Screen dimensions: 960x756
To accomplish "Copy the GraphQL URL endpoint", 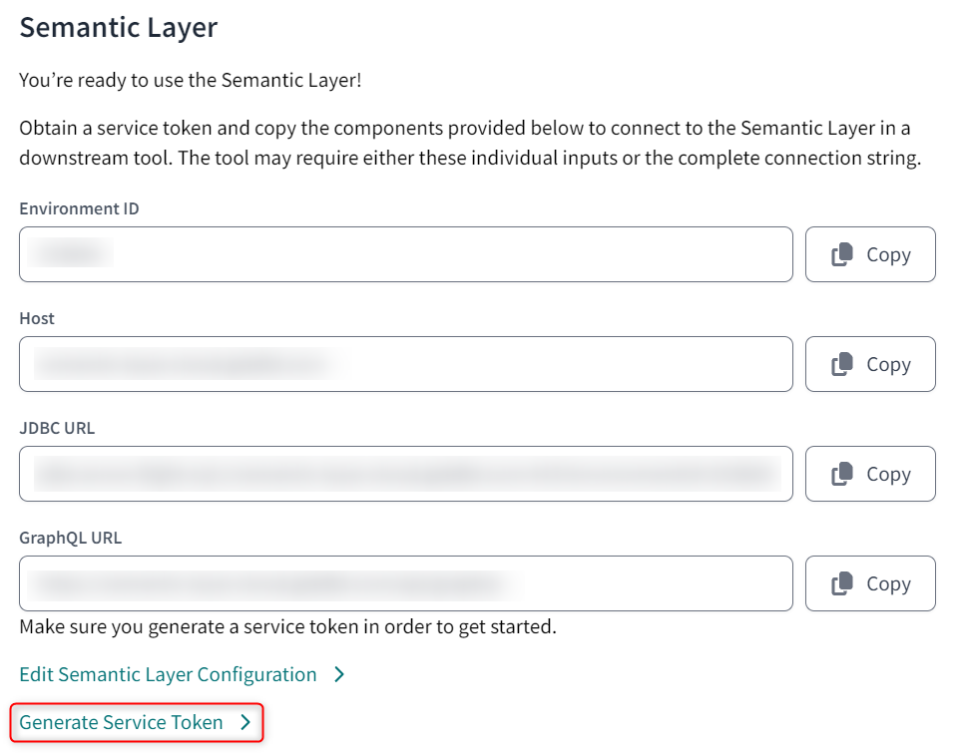I will [x=869, y=583].
